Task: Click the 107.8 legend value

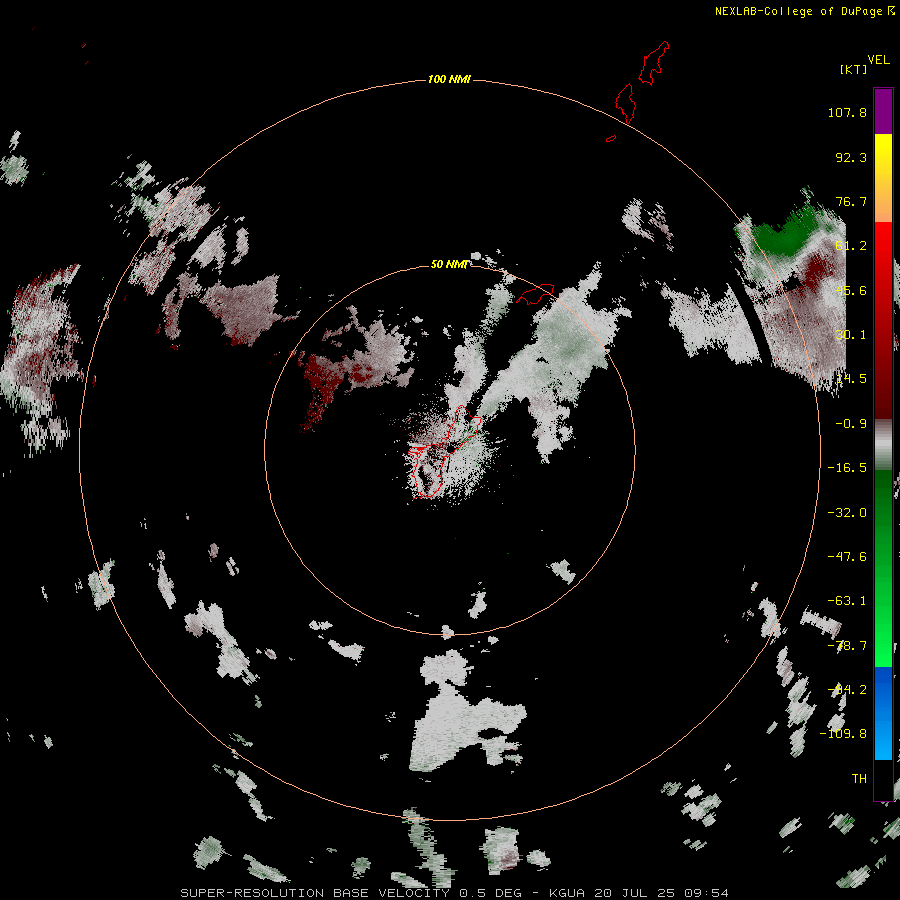Action: click(x=847, y=112)
